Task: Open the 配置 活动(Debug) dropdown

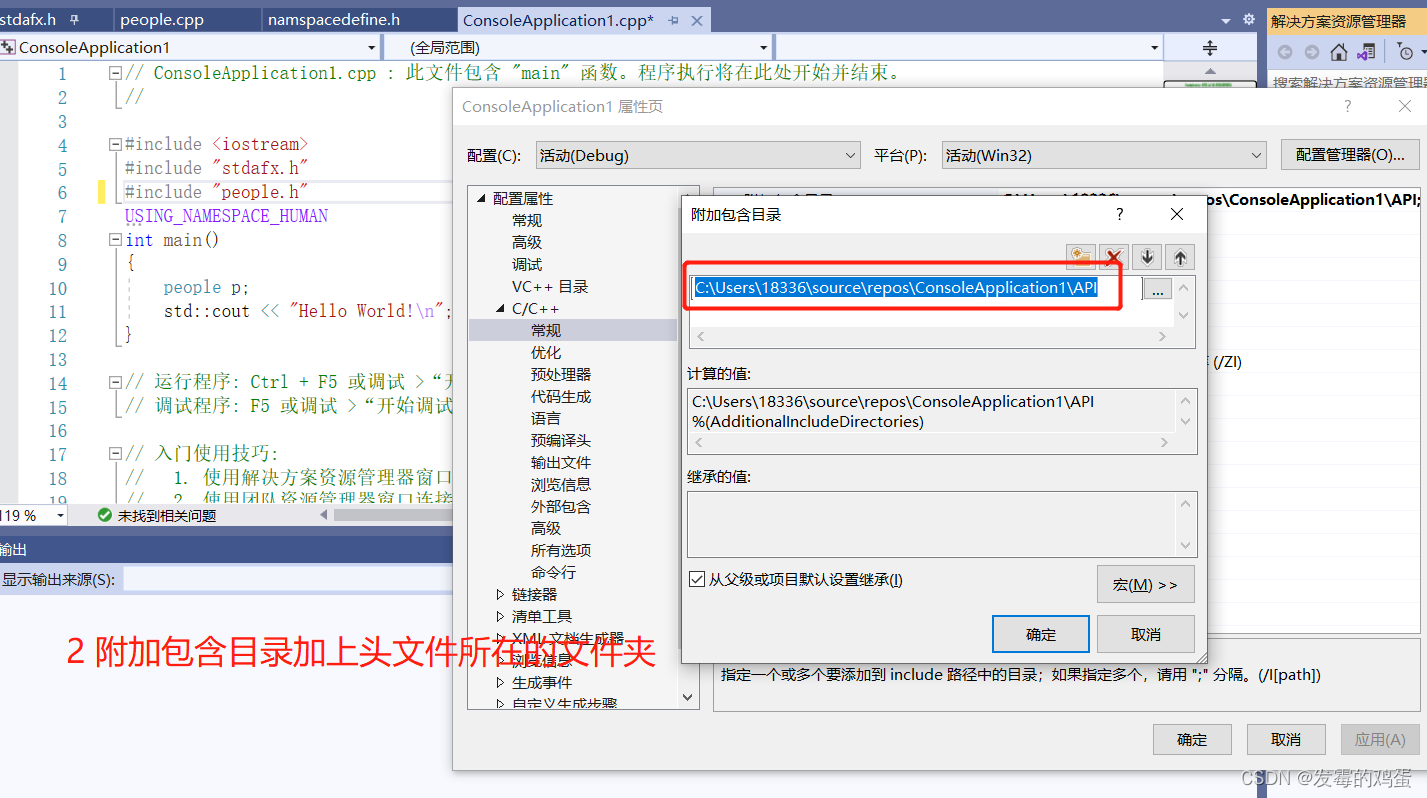Action: (x=698, y=155)
